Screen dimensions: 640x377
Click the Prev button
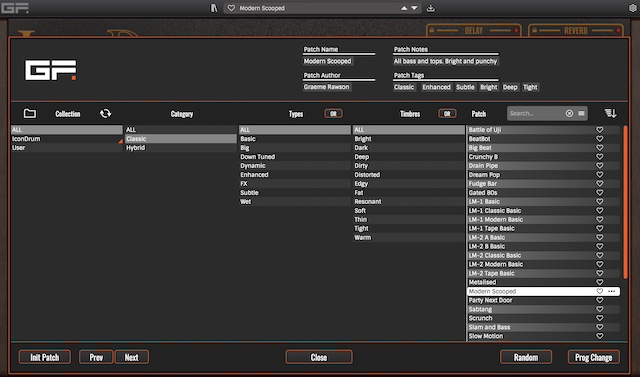click(x=96, y=357)
